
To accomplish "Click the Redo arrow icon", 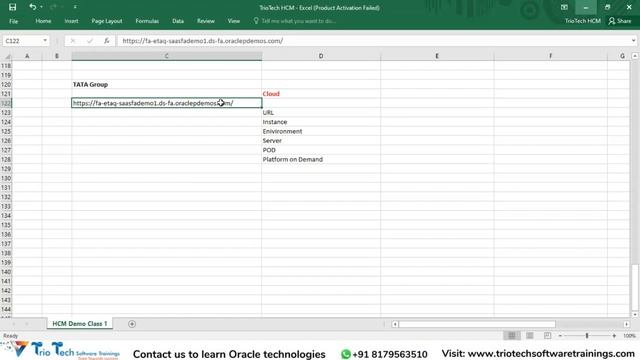I will (x=53, y=7).
